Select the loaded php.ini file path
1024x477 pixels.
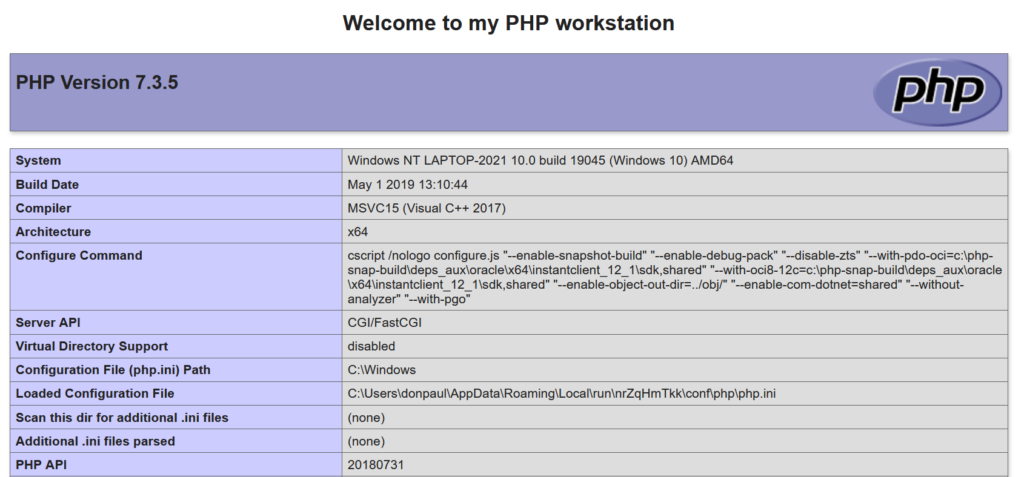tap(562, 393)
